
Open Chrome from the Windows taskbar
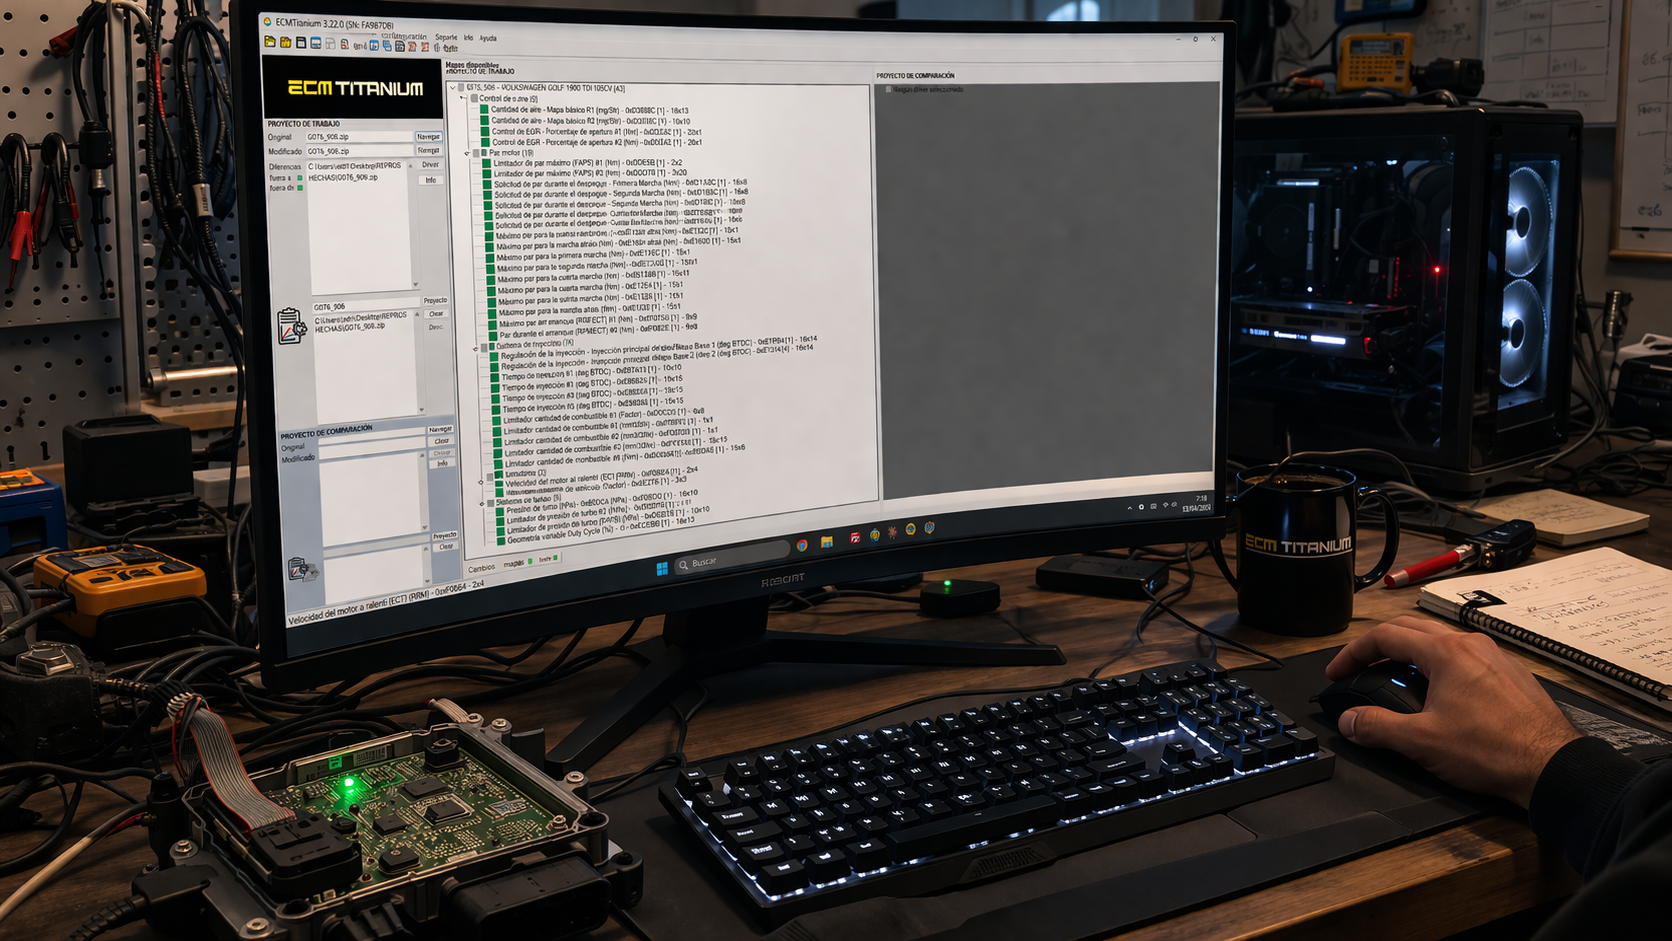tap(802, 545)
